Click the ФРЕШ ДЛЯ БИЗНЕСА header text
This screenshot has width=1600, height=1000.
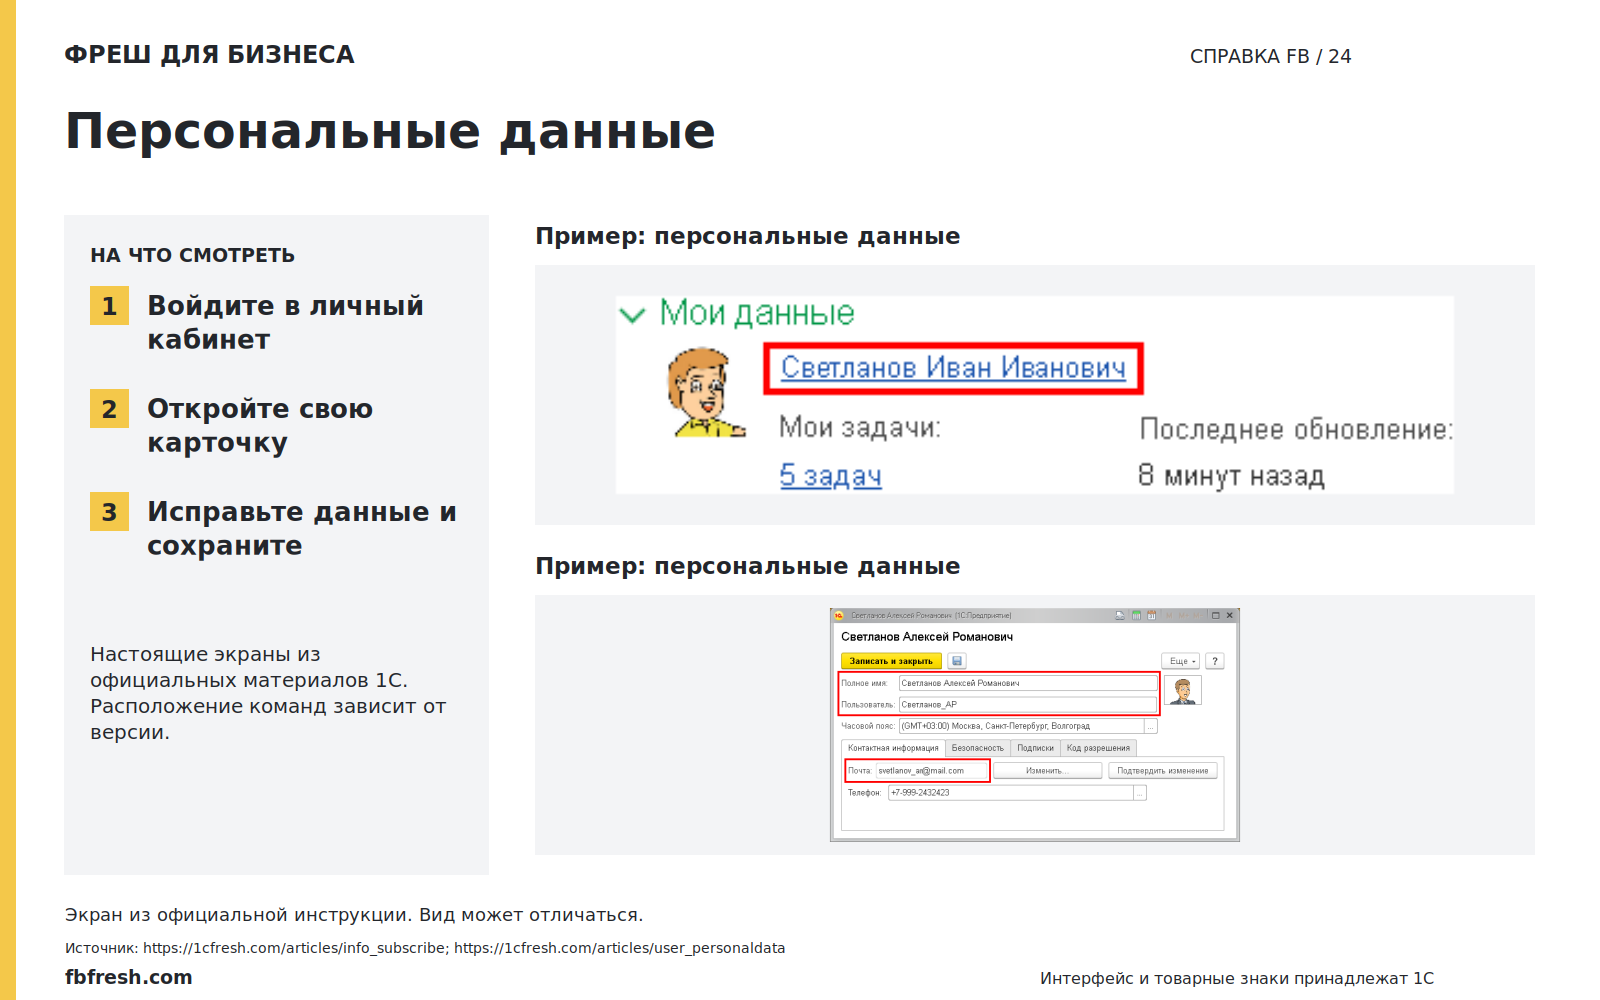click(x=209, y=54)
